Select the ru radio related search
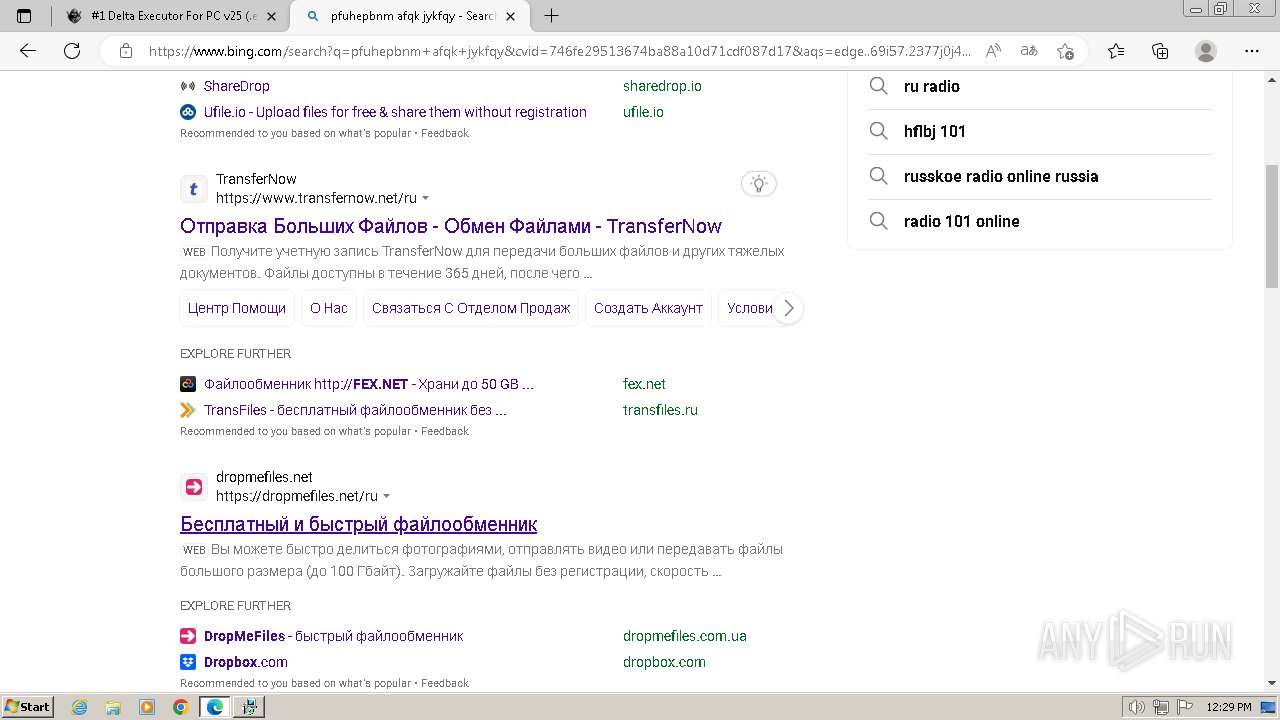The width and height of the screenshot is (1280, 720). click(x=1040, y=86)
